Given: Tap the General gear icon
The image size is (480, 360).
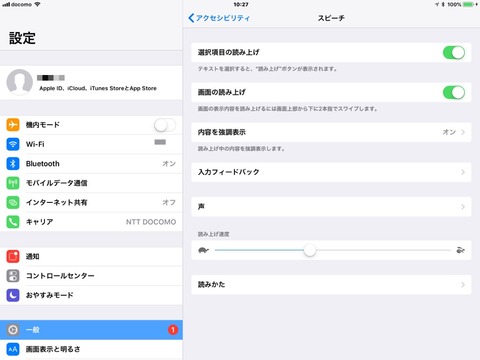Looking at the screenshot, I should coord(13,330).
